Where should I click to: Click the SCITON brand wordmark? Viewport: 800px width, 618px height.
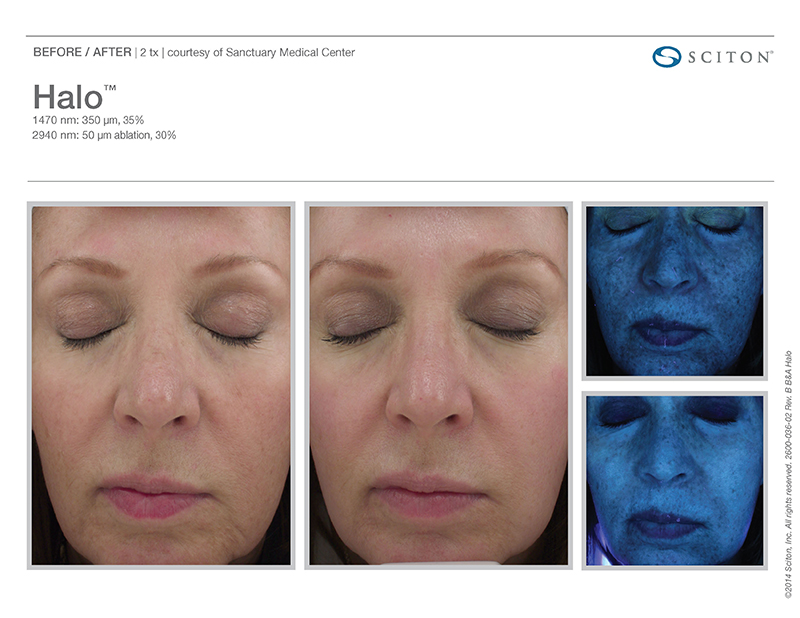coord(730,57)
